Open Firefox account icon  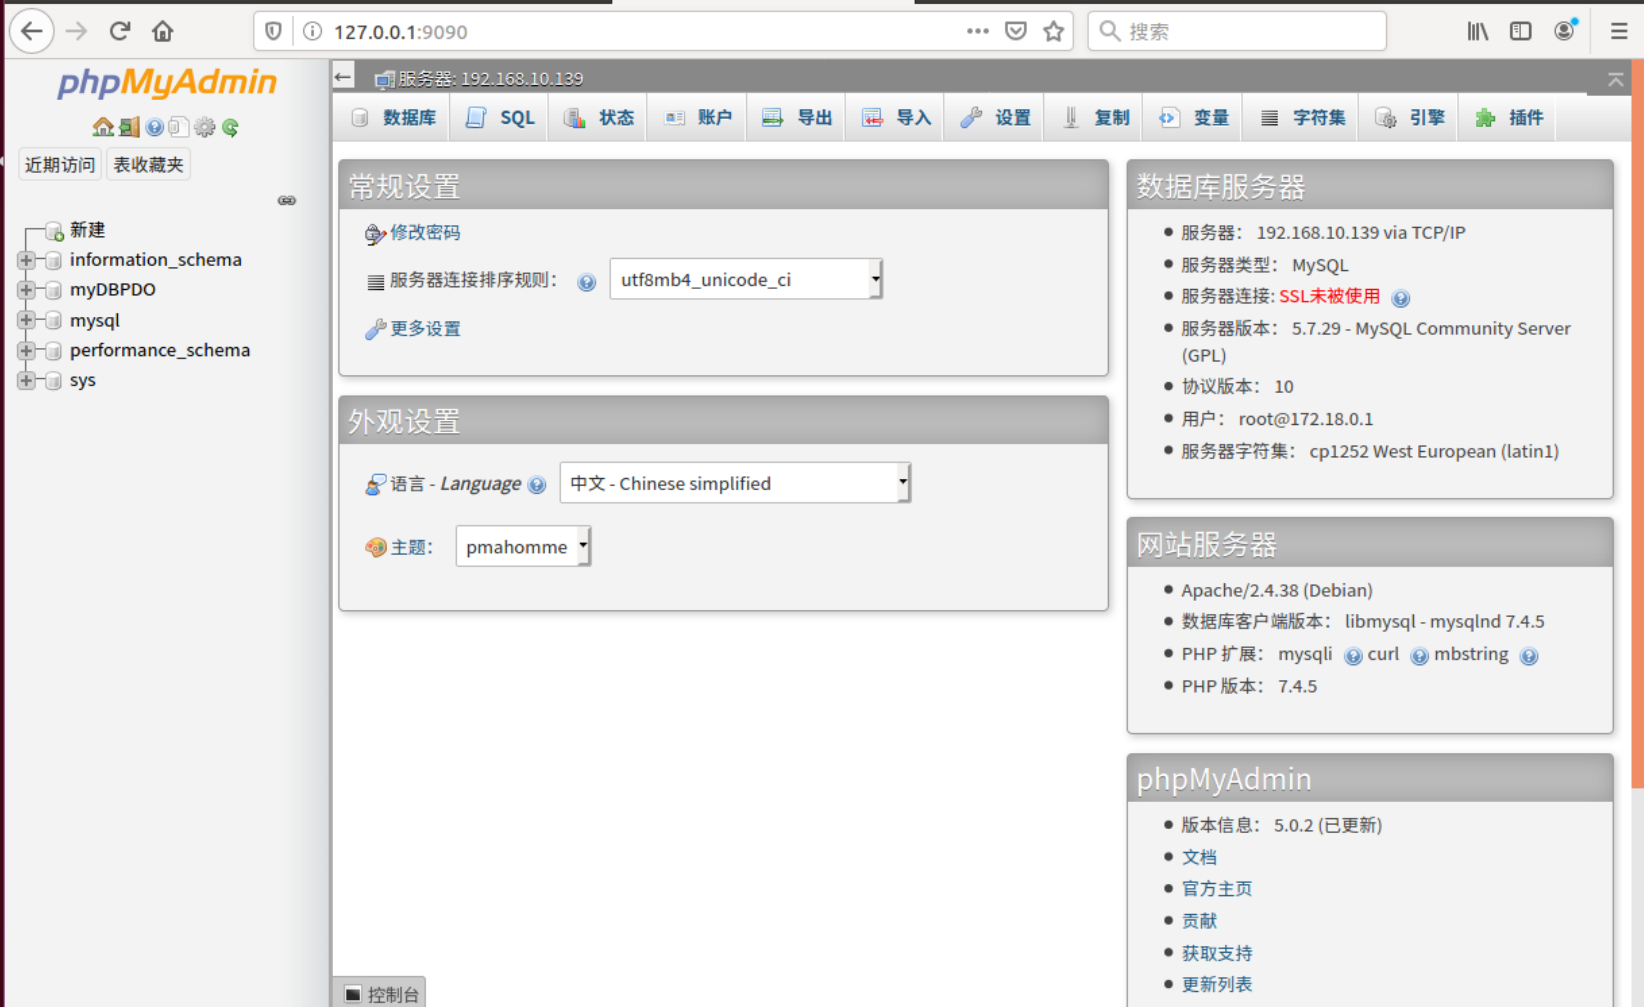tap(1565, 31)
